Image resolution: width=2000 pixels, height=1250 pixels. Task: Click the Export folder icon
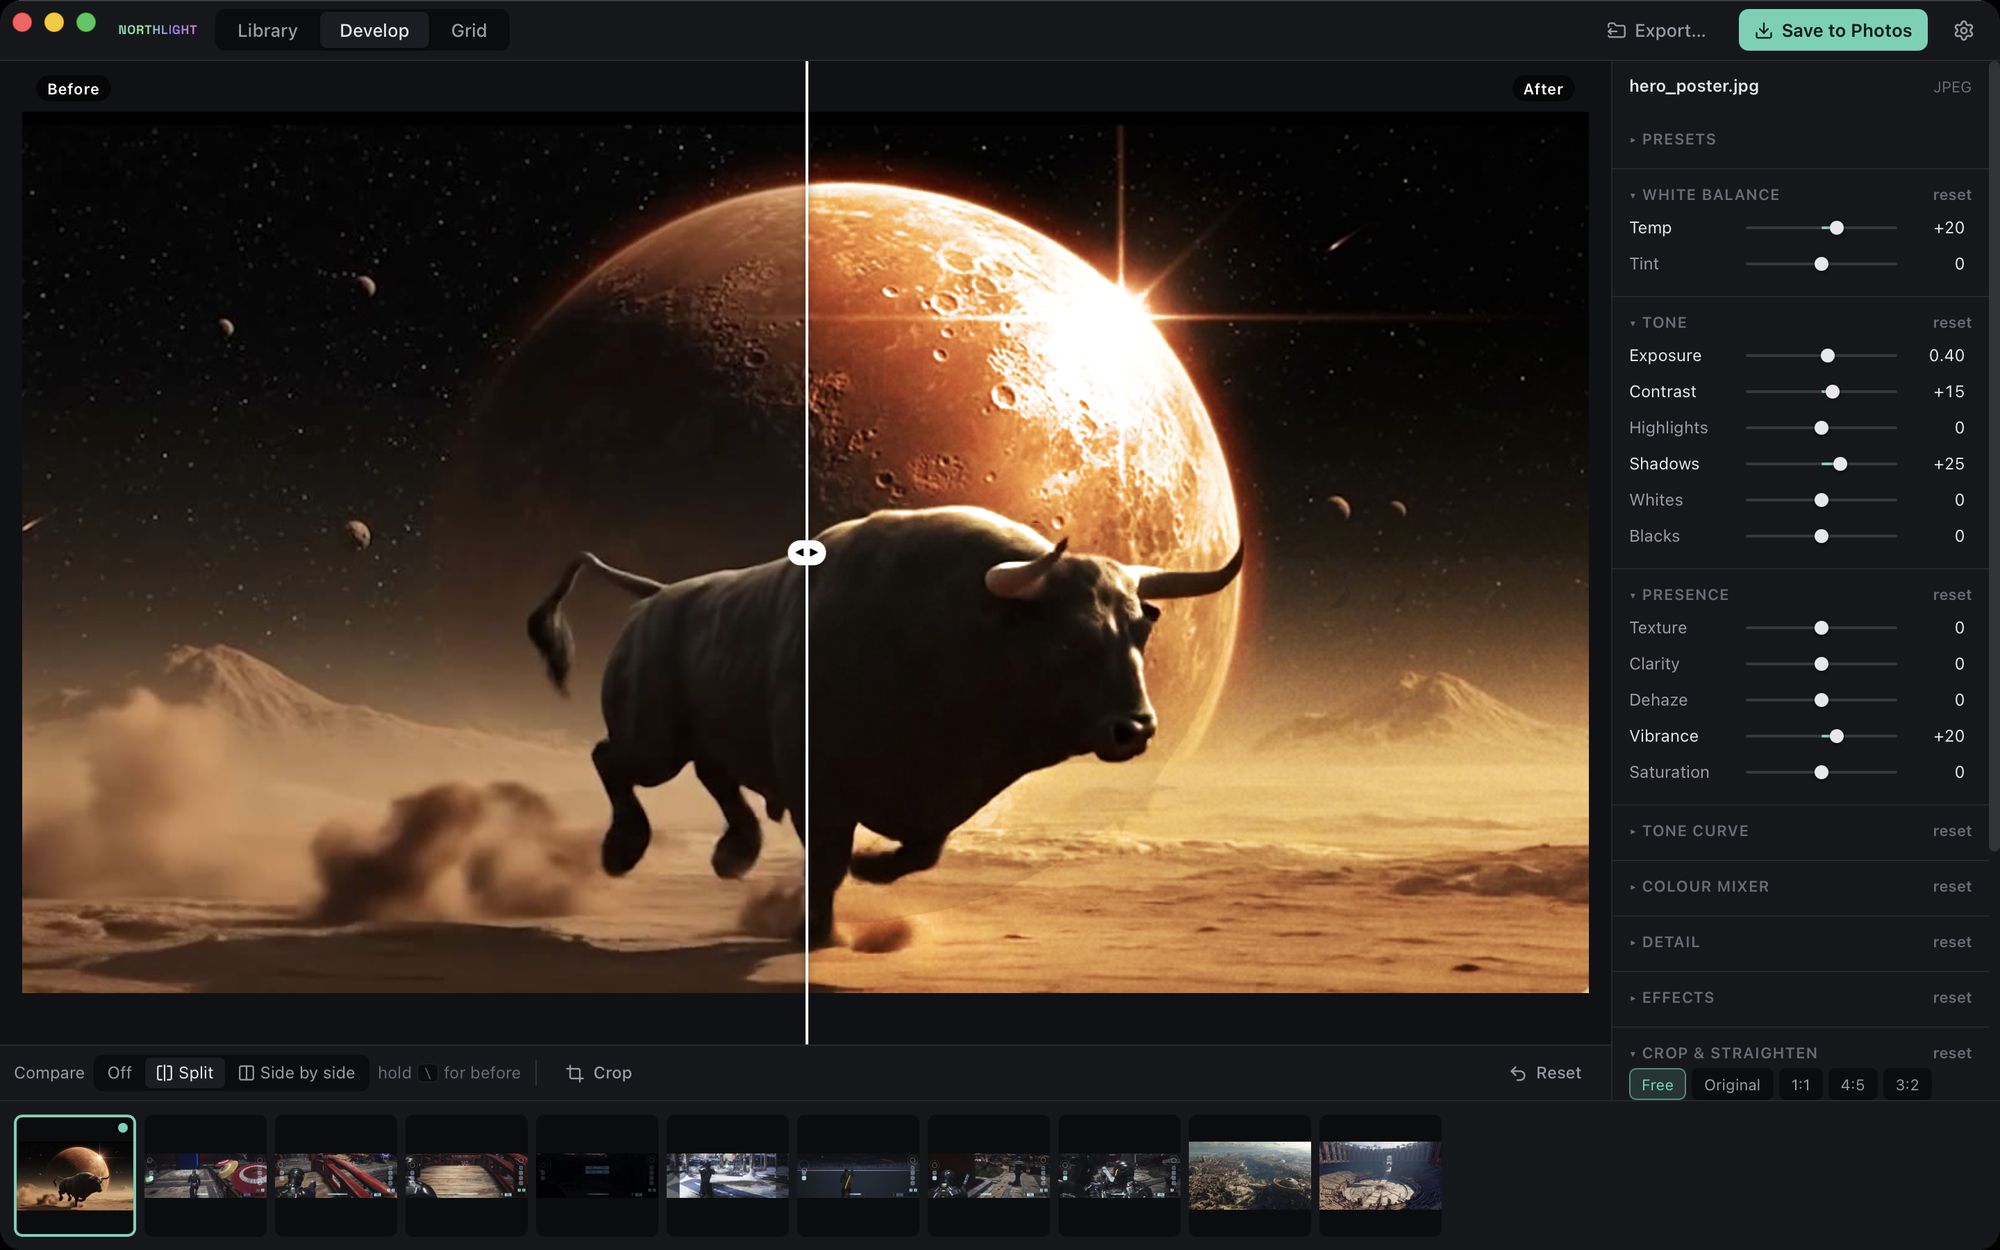point(1616,30)
